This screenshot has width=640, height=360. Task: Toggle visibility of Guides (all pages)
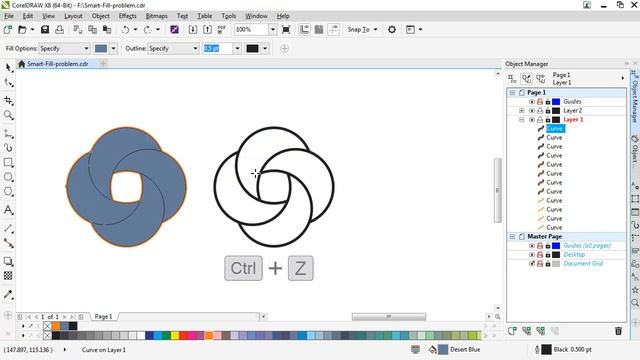click(x=531, y=246)
